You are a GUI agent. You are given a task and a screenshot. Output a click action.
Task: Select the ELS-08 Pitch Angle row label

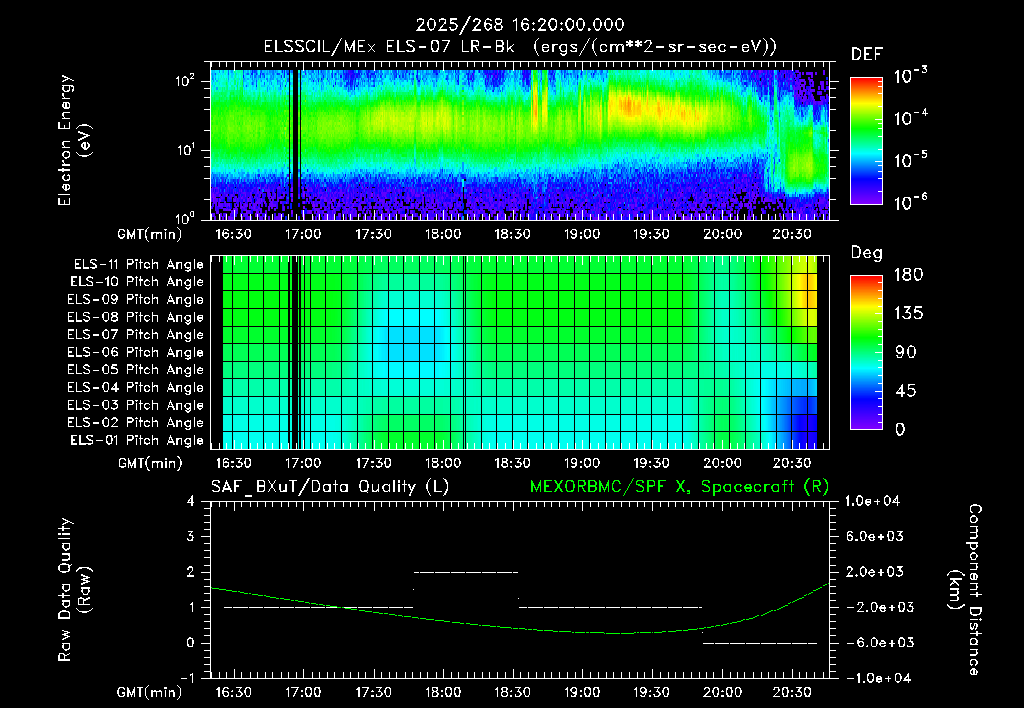(136, 317)
